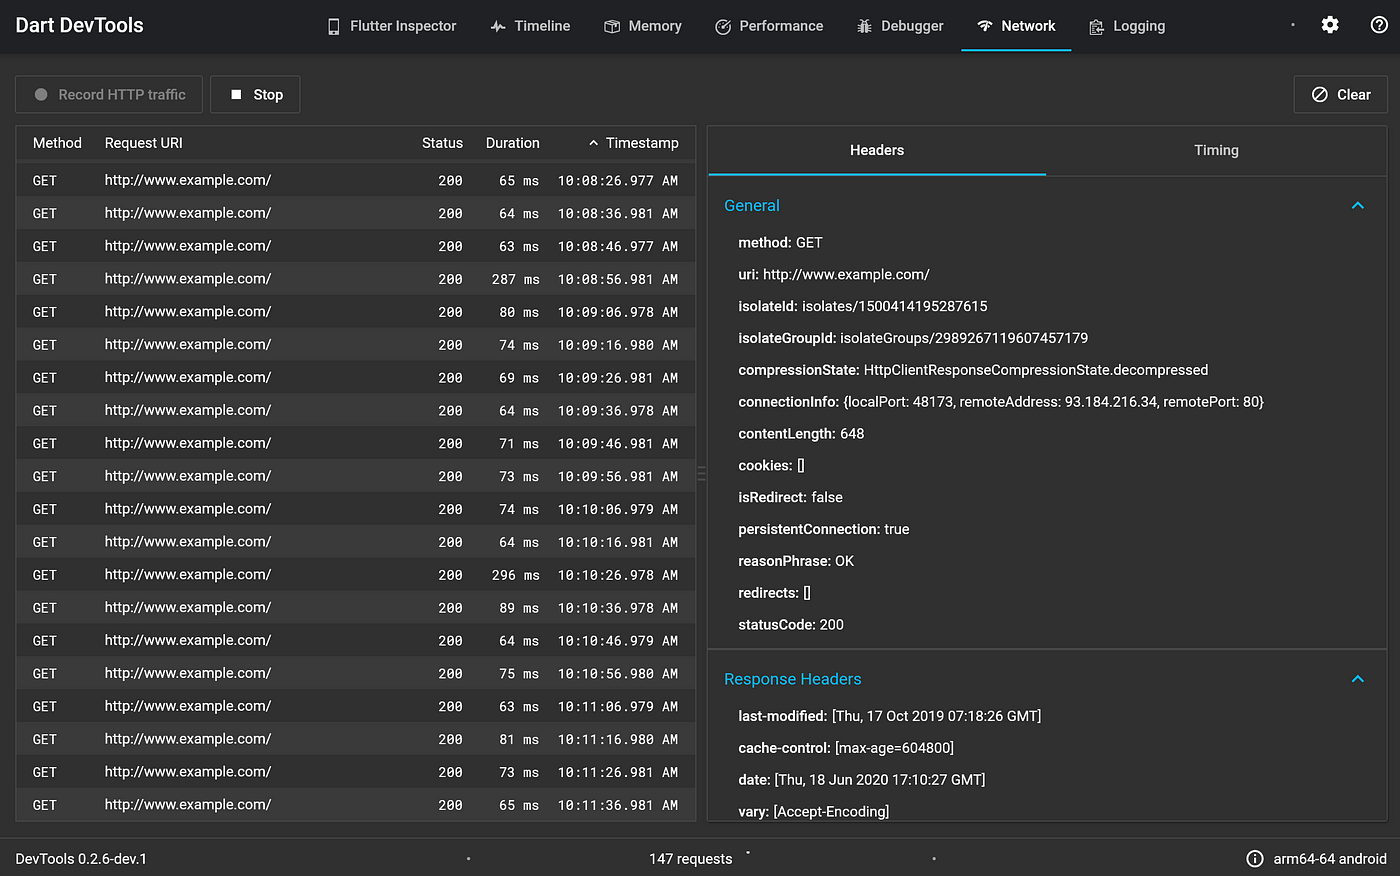Collapse the Response Headers section

[x=1358, y=679]
